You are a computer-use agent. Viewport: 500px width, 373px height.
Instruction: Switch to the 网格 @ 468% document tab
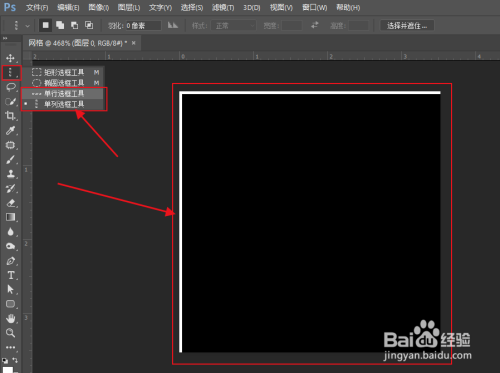(x=78, y=43)
